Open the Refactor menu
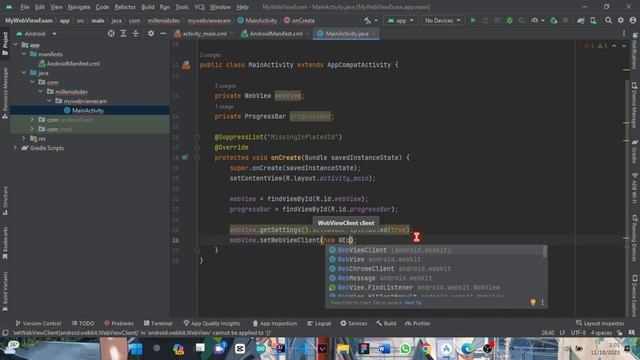The width and height of the screenshot is (640, 360). pos(125,7)
